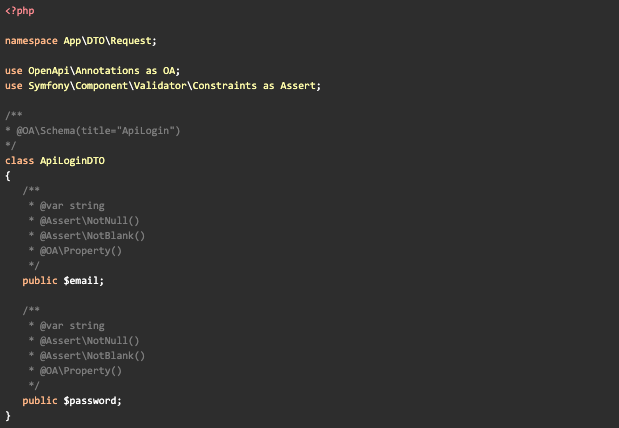This screenshot has width=619, height=428.
Task: Click the <?php opening tag
Action: tap(20, 11)
